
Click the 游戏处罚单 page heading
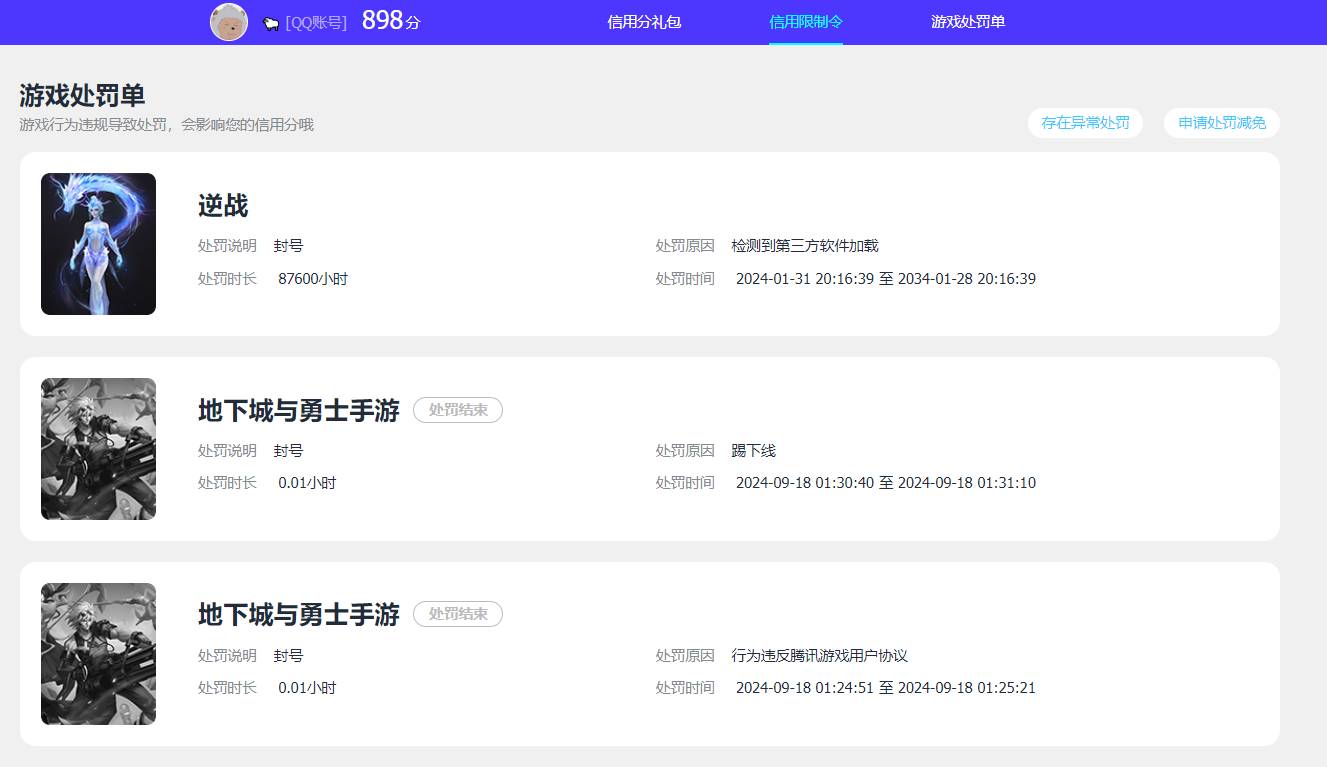point(82,96)
